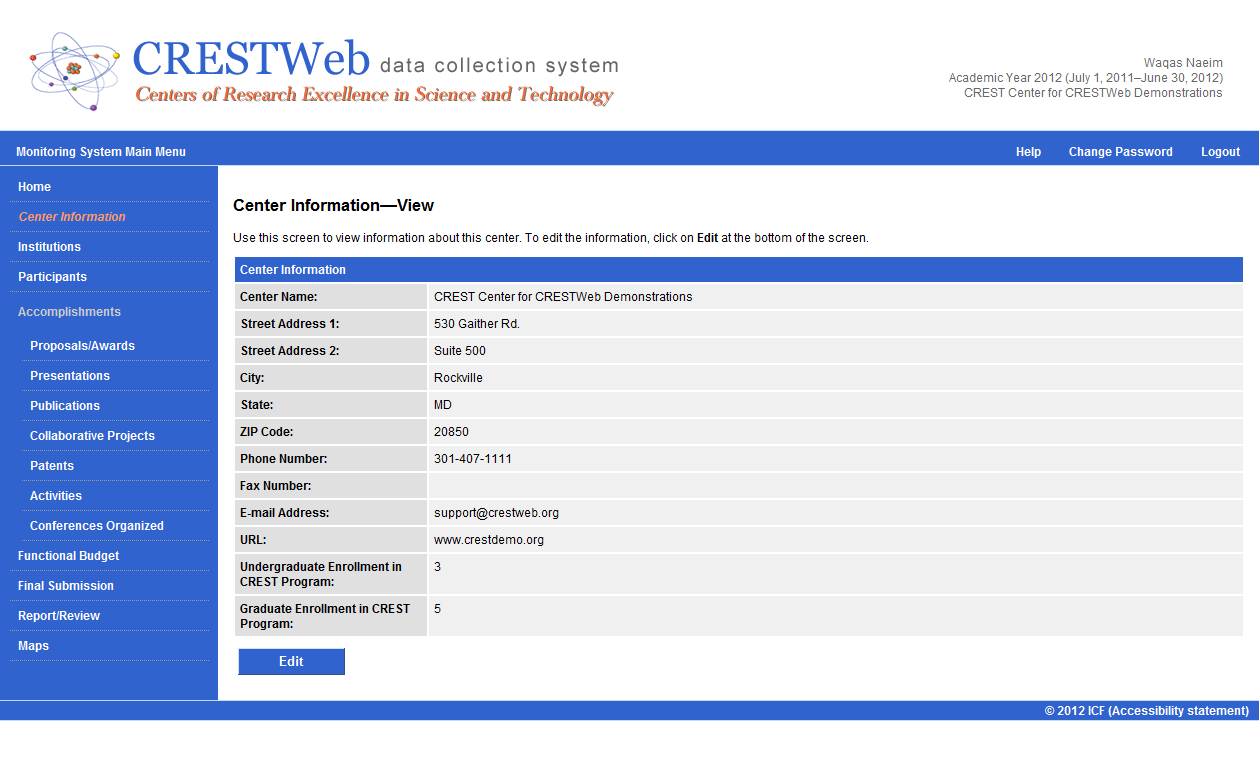The height and width of the screenshot is (758, 1260).
Task: Open Patents submenu item
Action: pyautogui.click(x=52, y=466)
